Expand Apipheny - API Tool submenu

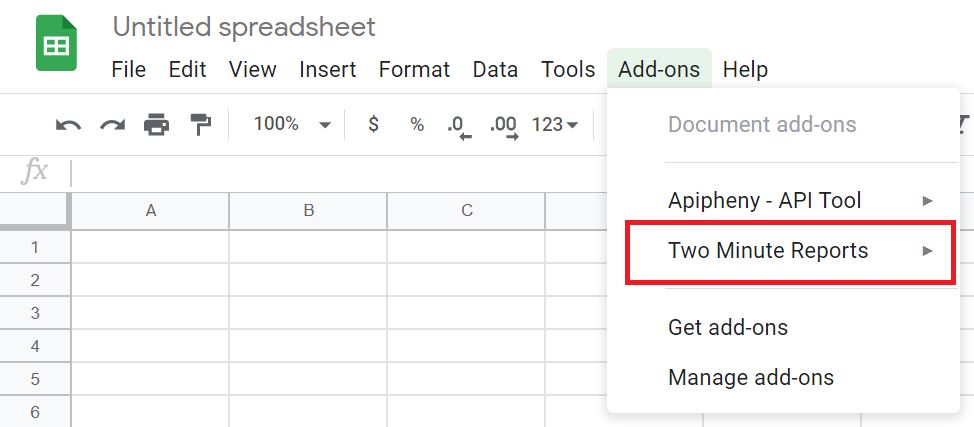point(783,200)
